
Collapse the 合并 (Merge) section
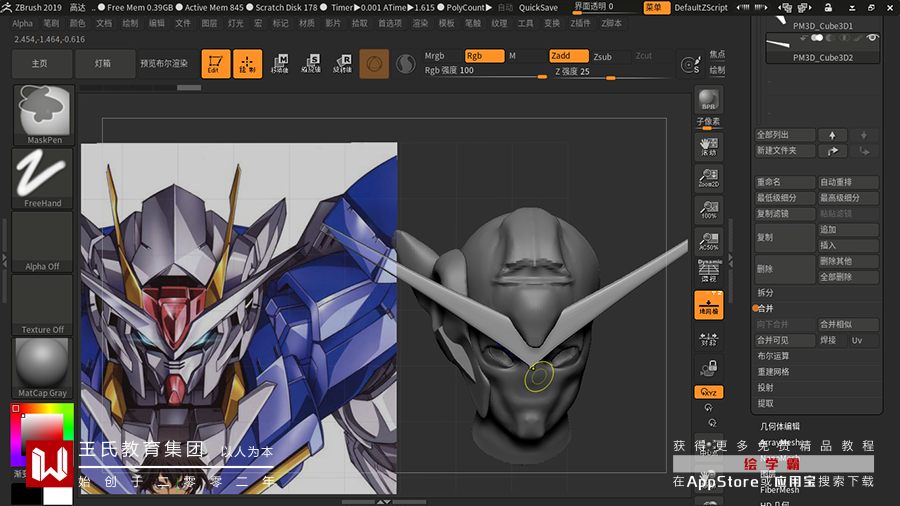pos(766,309)
